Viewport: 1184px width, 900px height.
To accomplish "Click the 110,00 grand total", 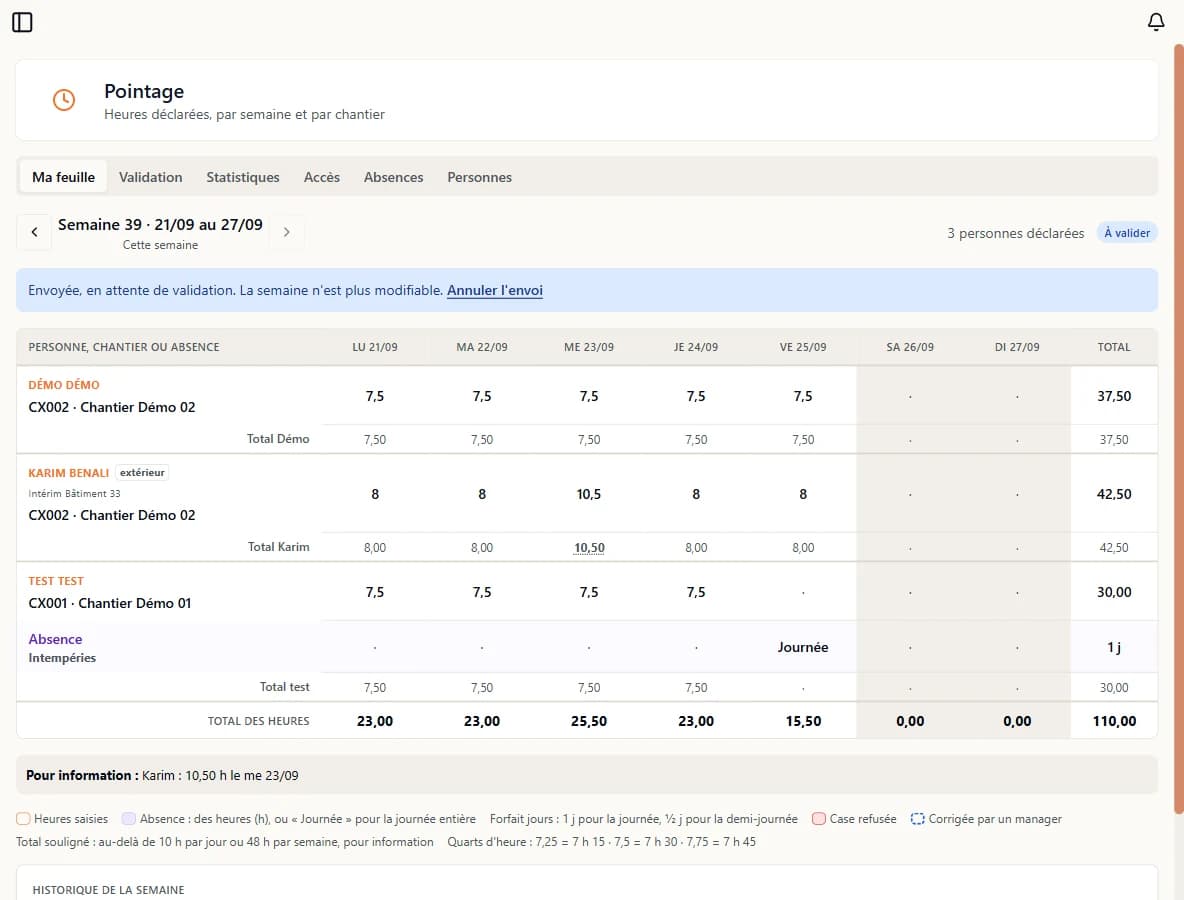I will tap(1114, 722).
